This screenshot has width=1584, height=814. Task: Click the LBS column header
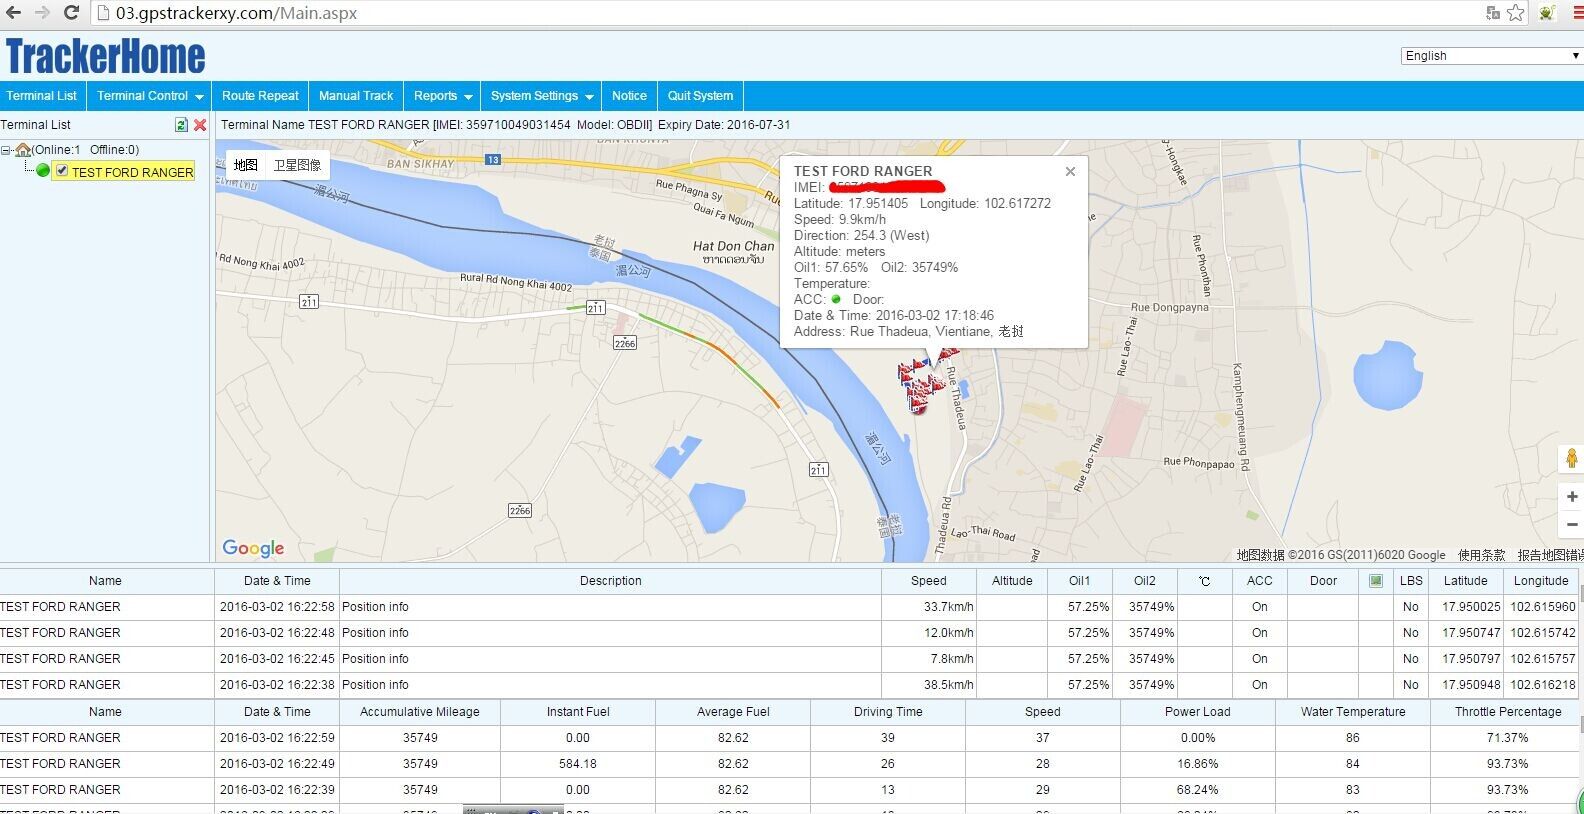(x=1411, y=581)
